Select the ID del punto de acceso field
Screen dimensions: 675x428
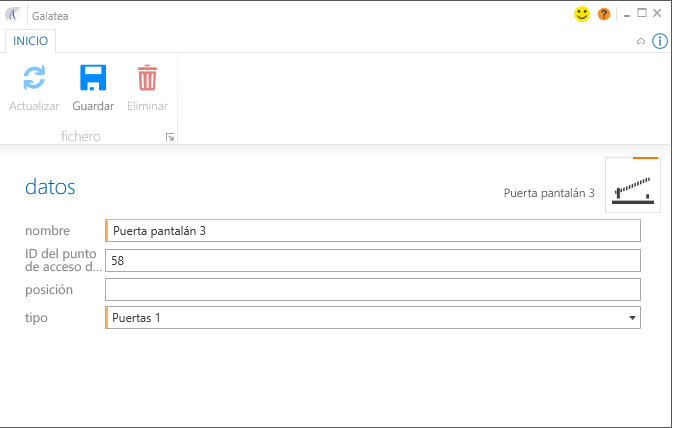click(372, 260)
